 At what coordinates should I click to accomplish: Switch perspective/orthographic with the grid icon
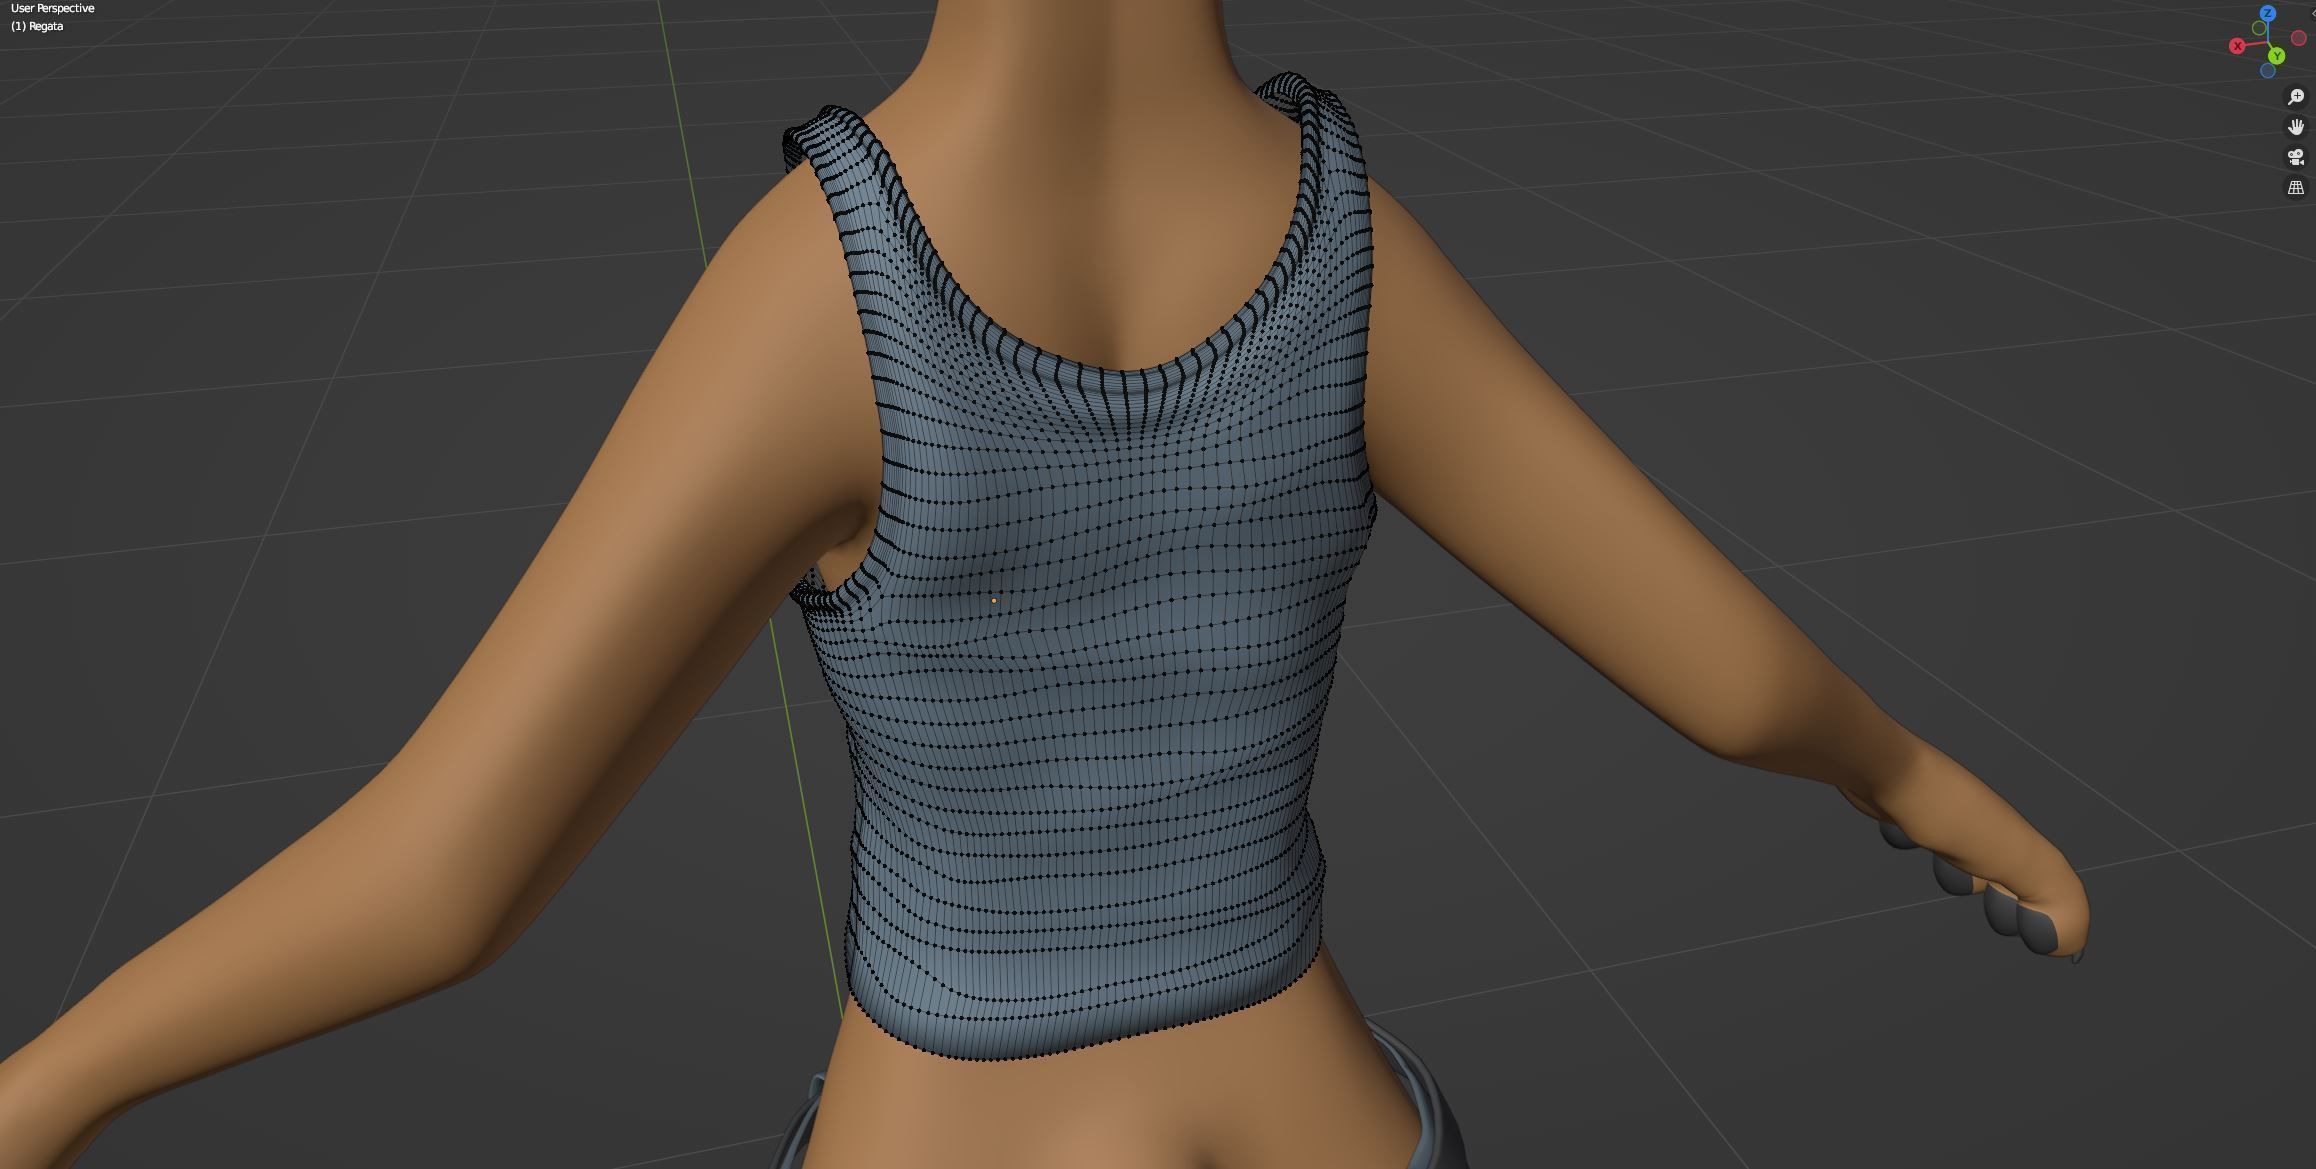[2296, 187]
